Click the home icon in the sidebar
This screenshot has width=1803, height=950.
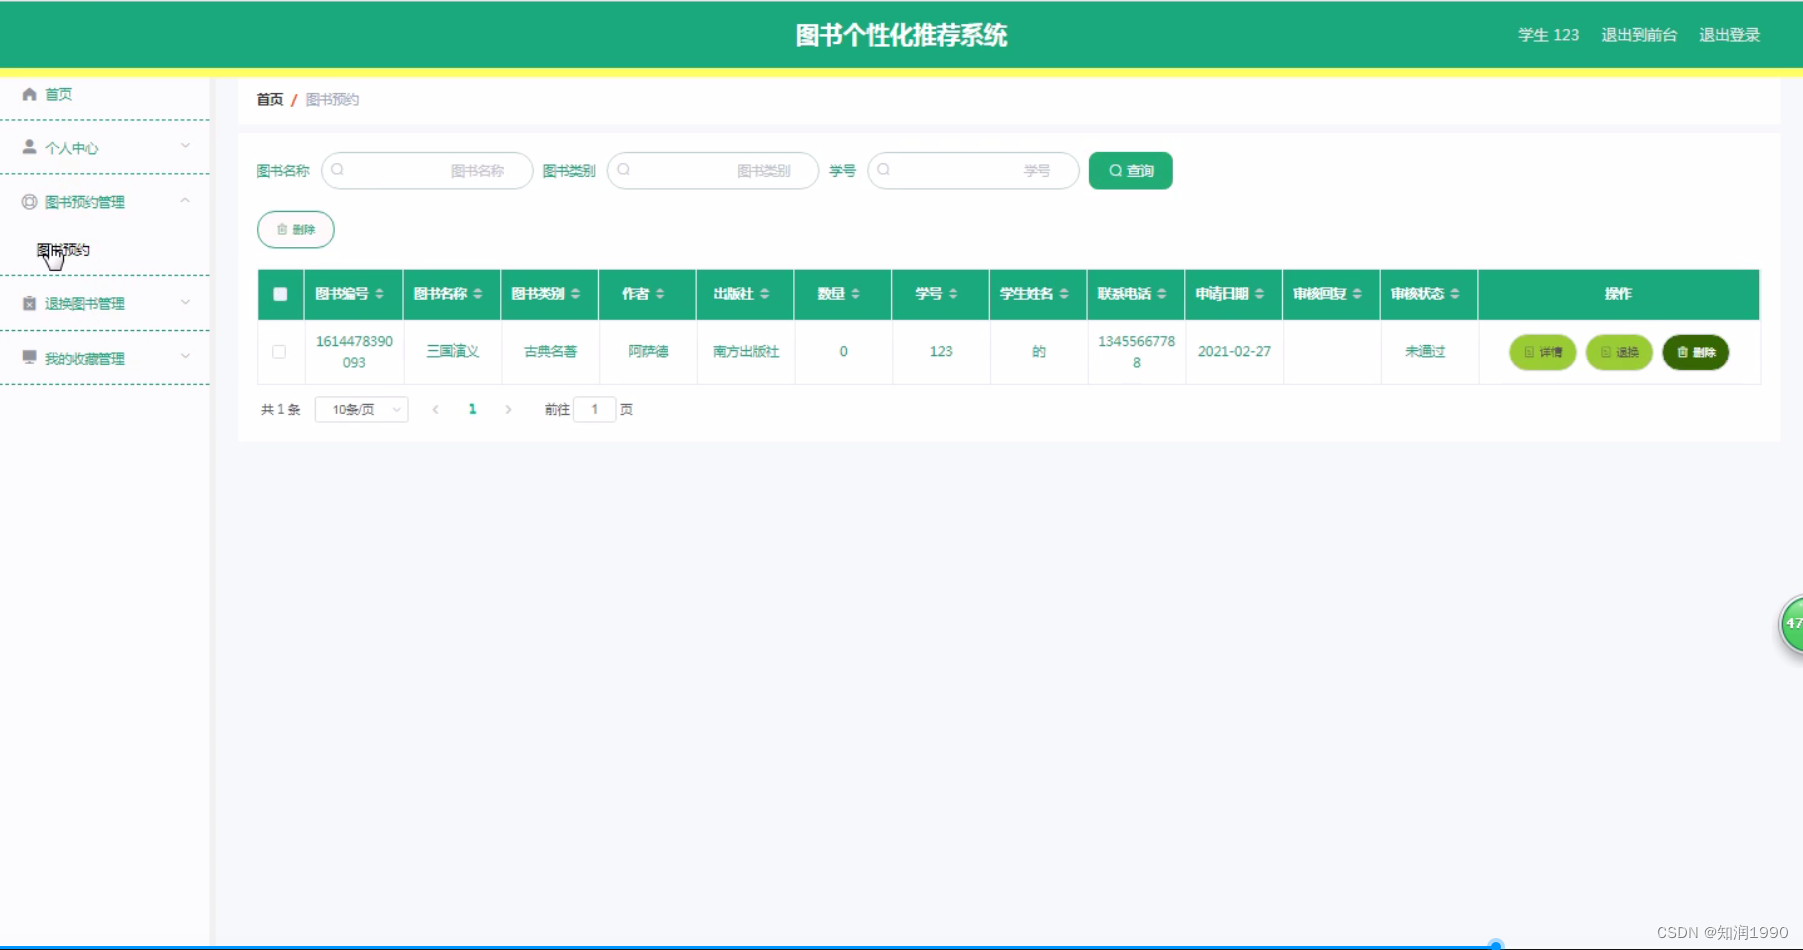pos(30,94)
